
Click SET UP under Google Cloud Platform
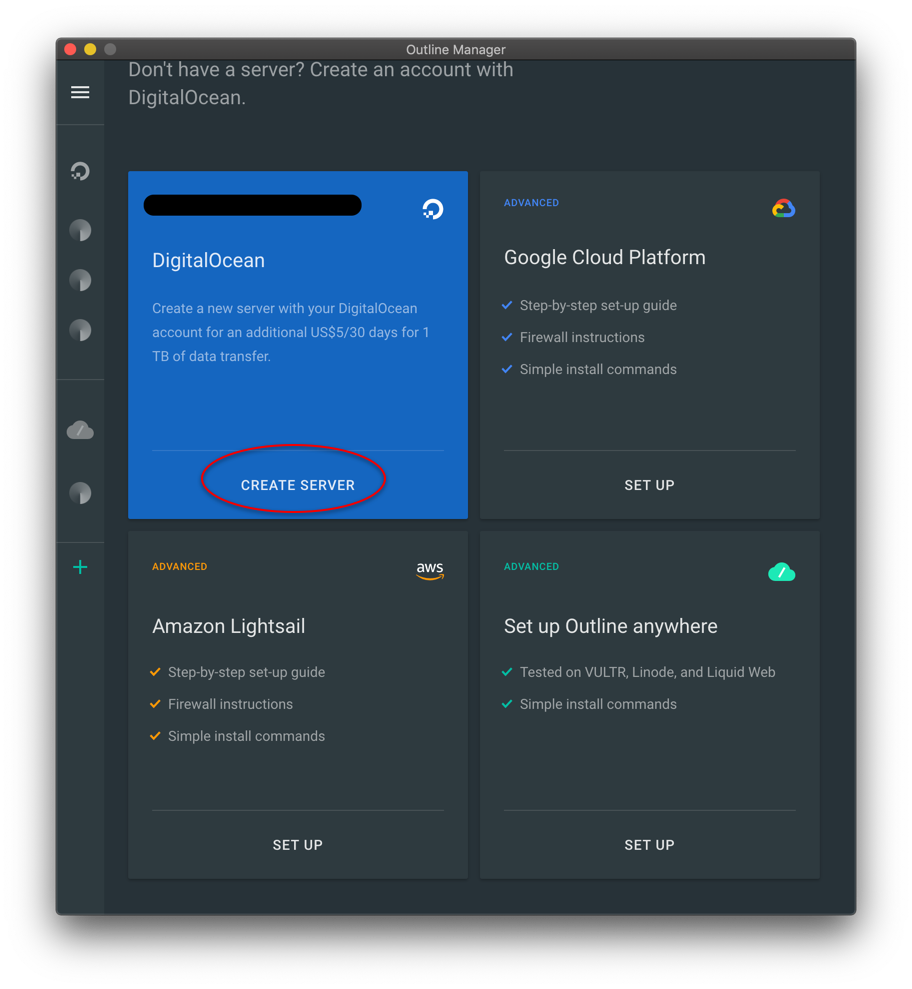649,485
